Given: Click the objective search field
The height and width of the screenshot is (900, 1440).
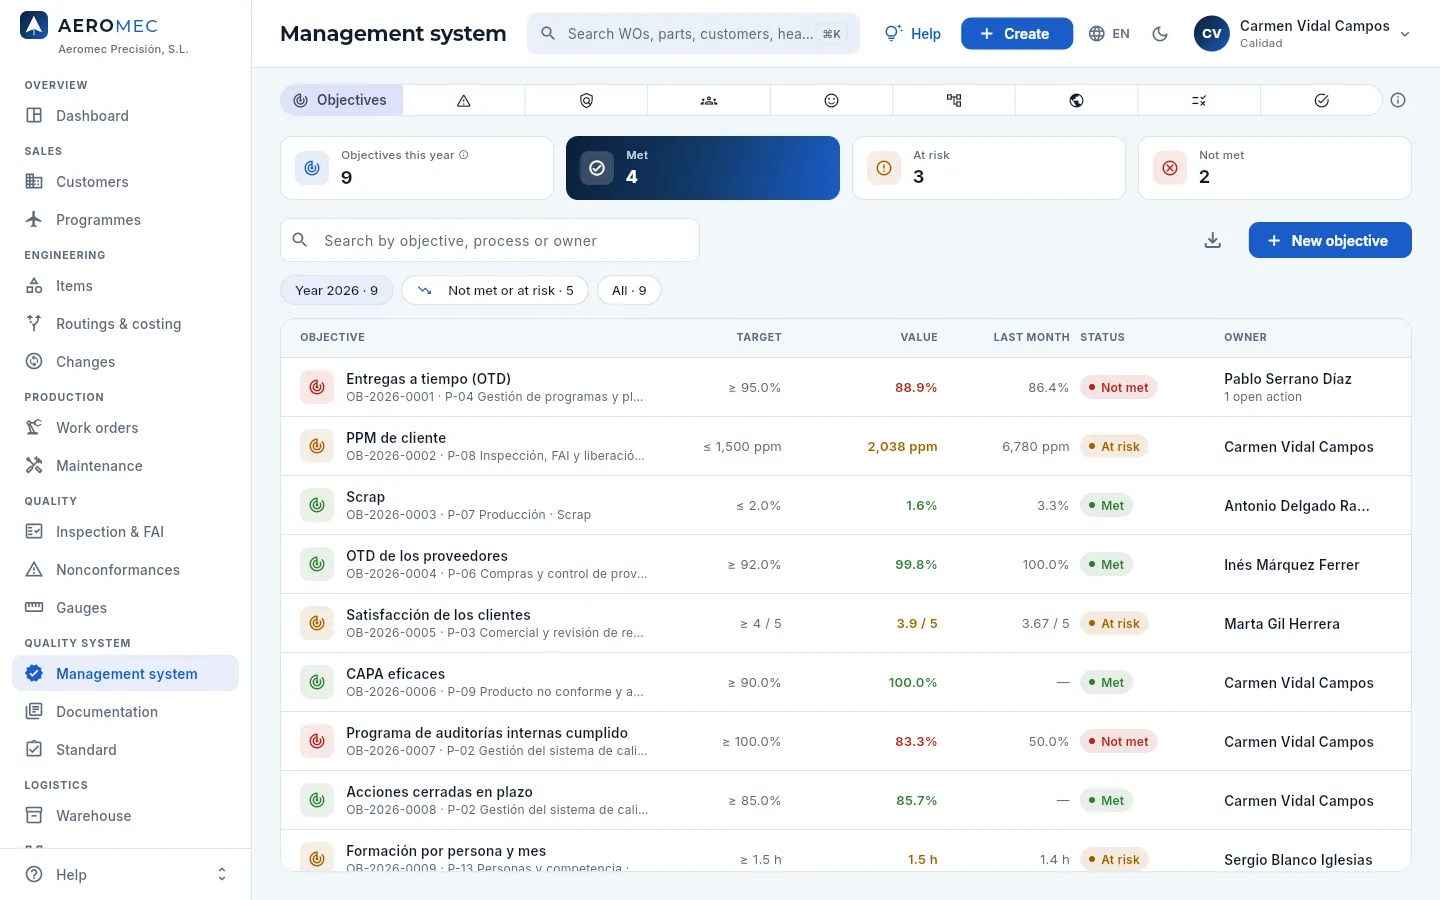Looking at the screenshot, I should (490, 240).
